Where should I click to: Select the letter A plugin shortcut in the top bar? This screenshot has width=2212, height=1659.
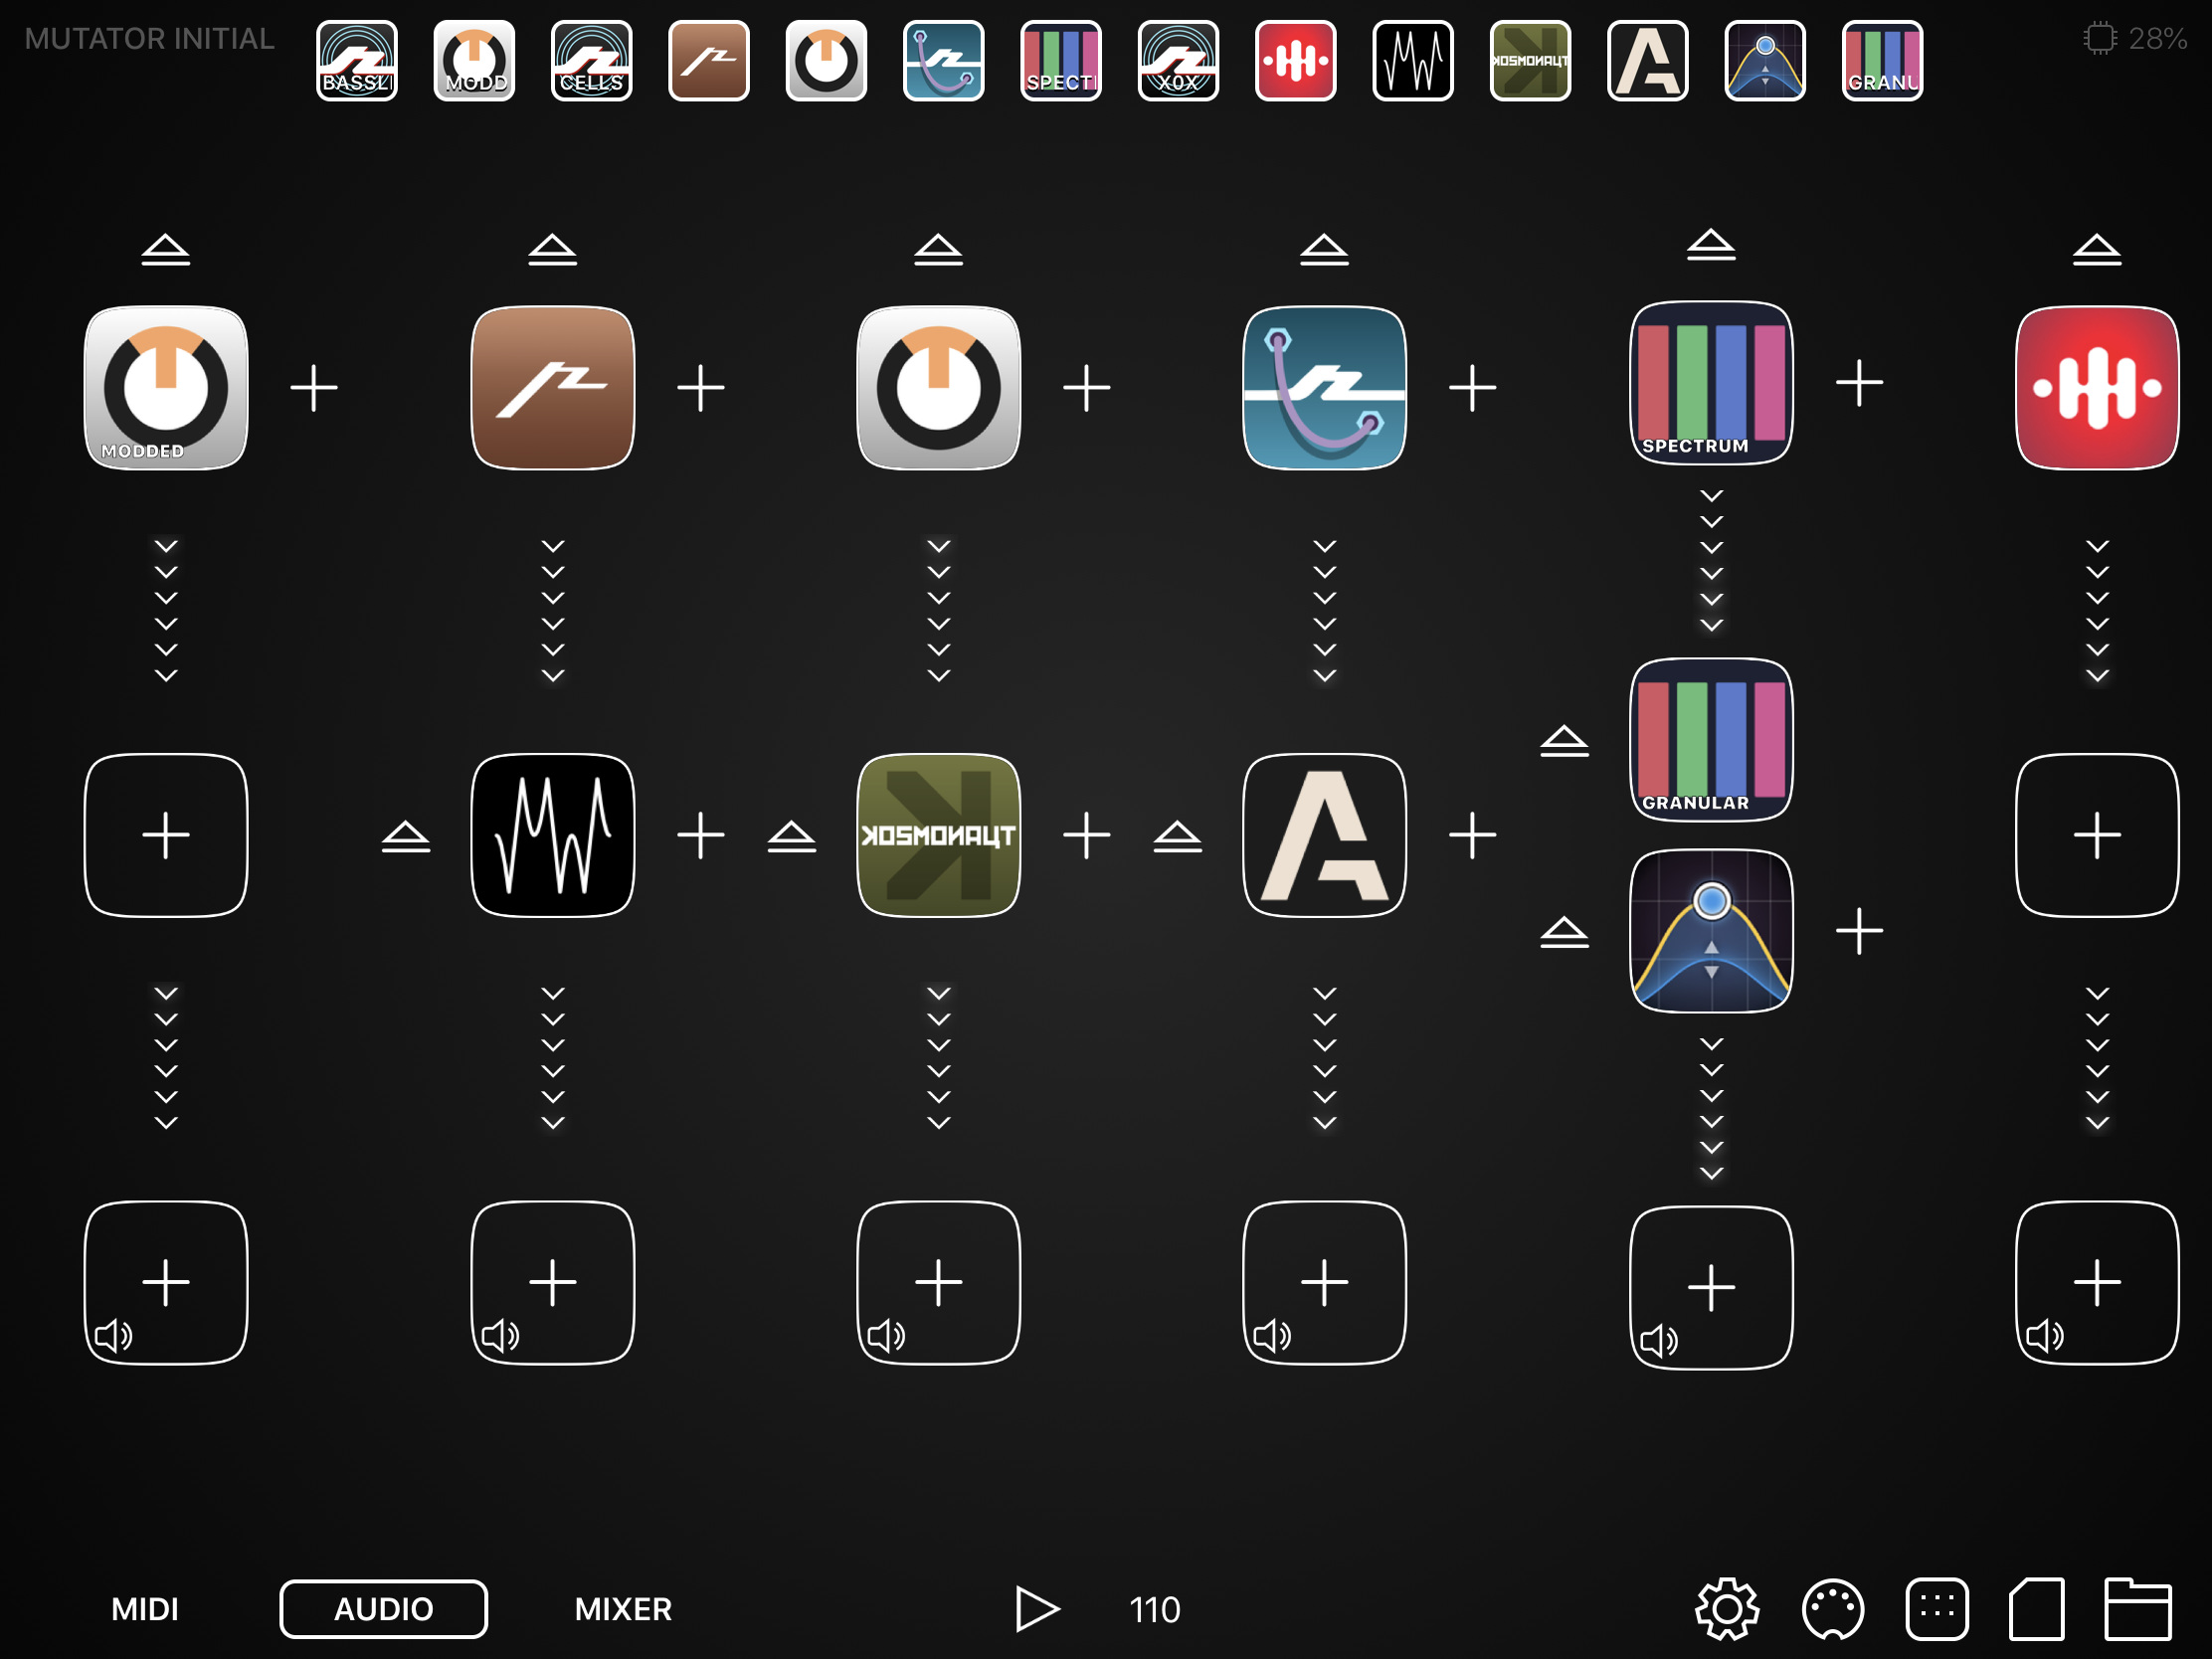[x=1648, y=61]
